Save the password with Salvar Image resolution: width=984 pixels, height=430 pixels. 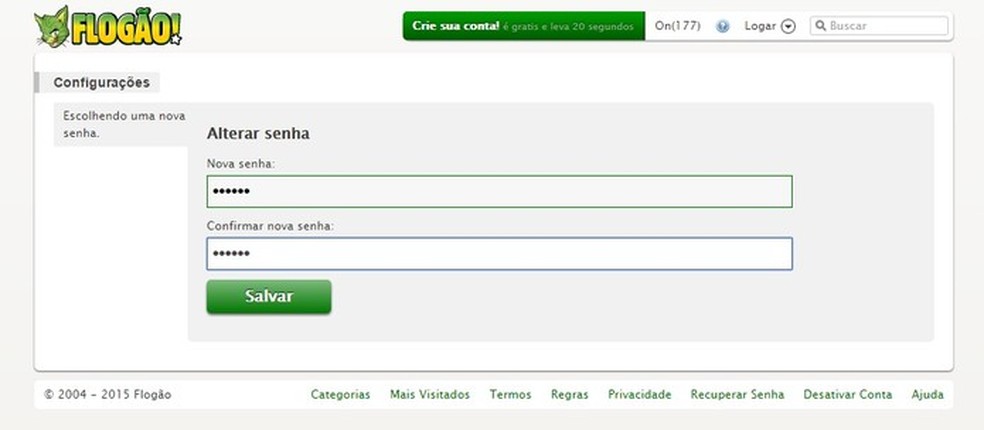[x=269, y=296]
